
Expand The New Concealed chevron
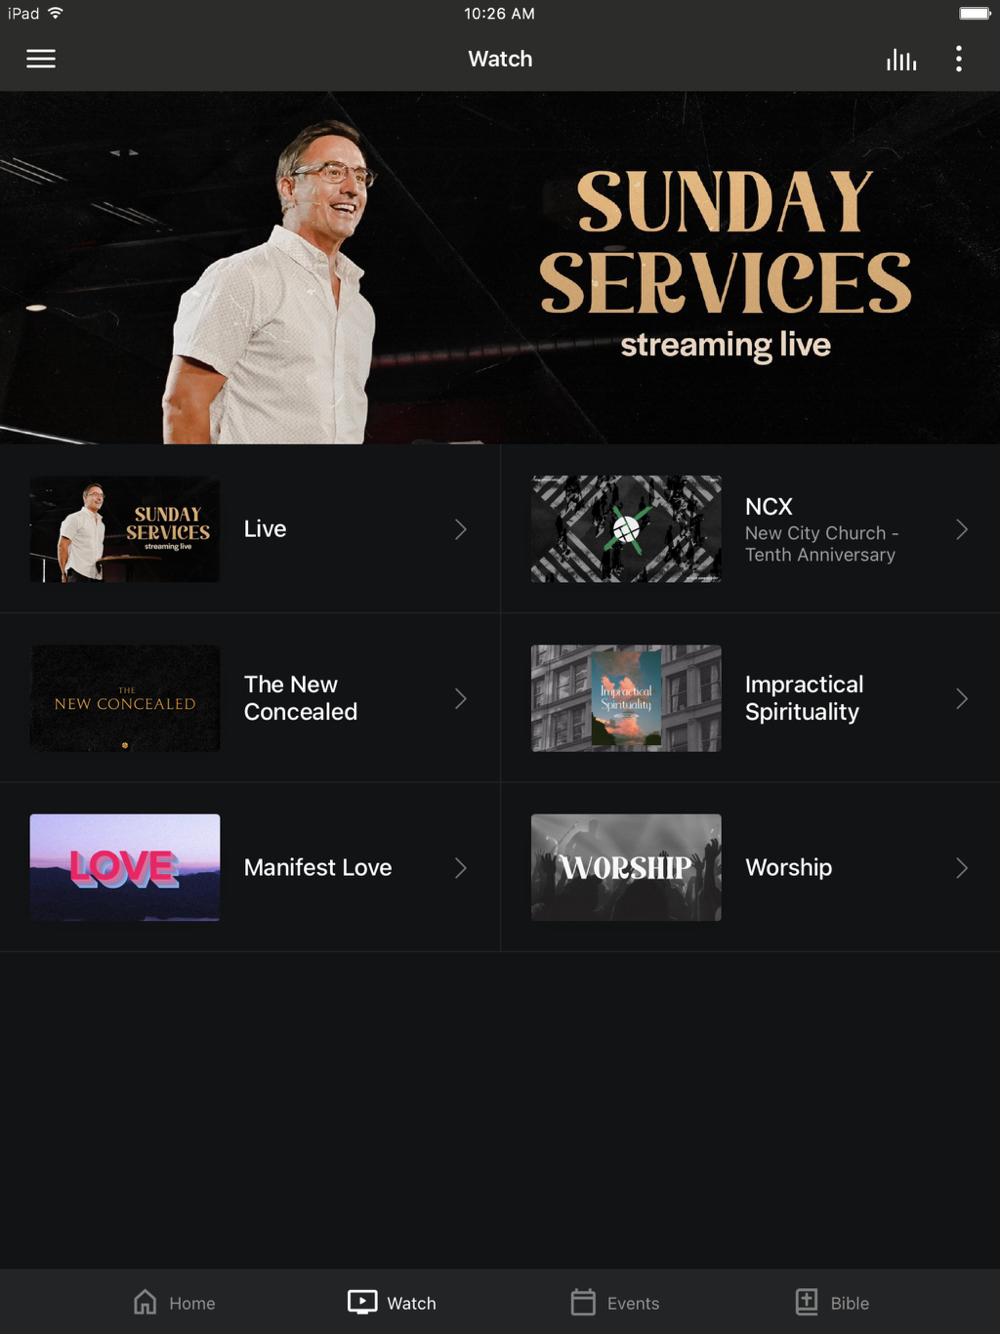click(461, 698)
